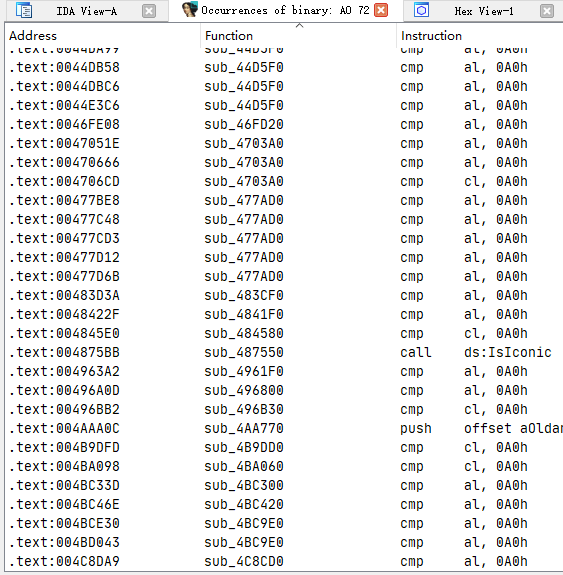This screenshot has width=563, height=575.
Task: Select row .text:004BCE30
Action: pyautogui.click(x=284, y=524)
